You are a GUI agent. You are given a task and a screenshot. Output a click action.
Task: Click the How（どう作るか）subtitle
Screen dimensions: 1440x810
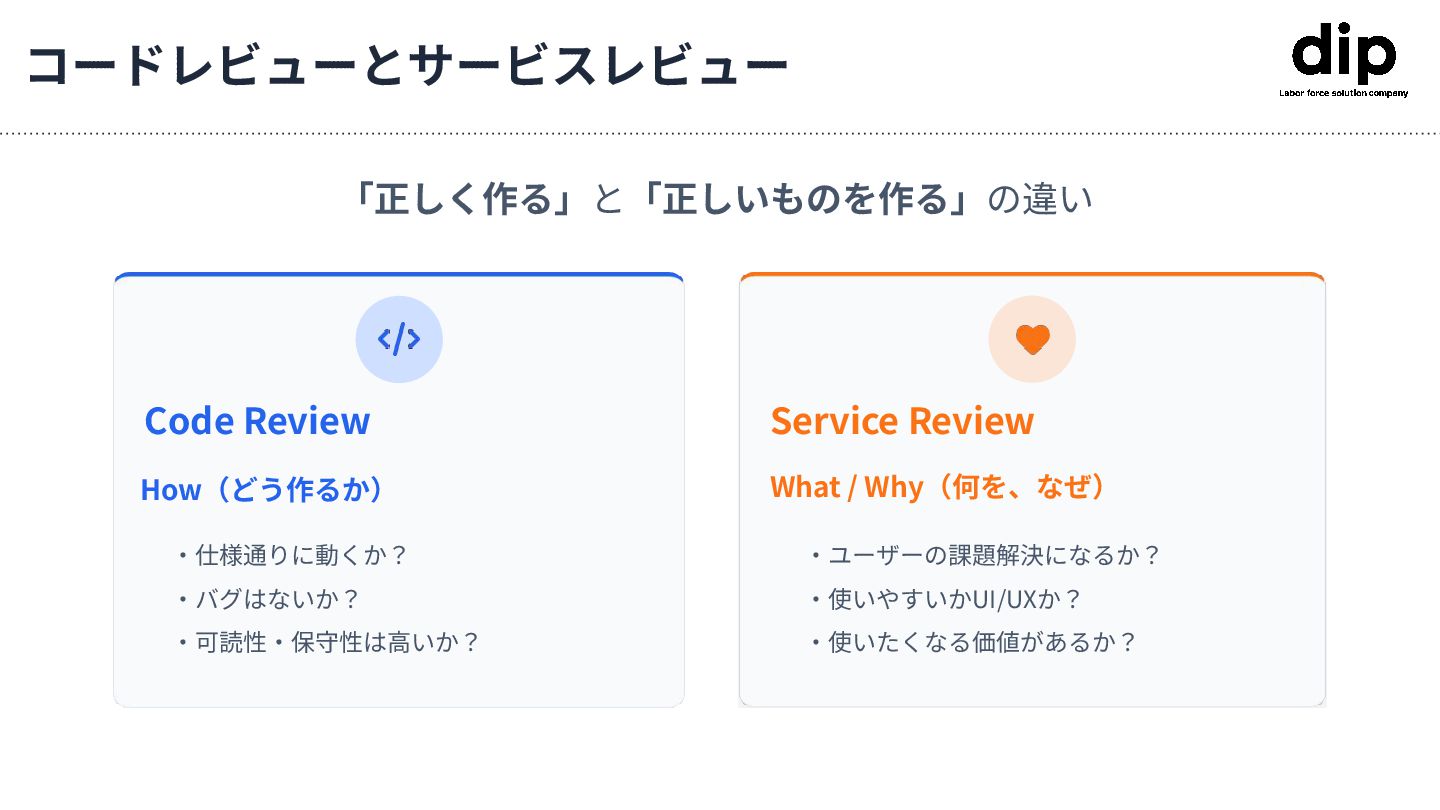click(264, 489)
